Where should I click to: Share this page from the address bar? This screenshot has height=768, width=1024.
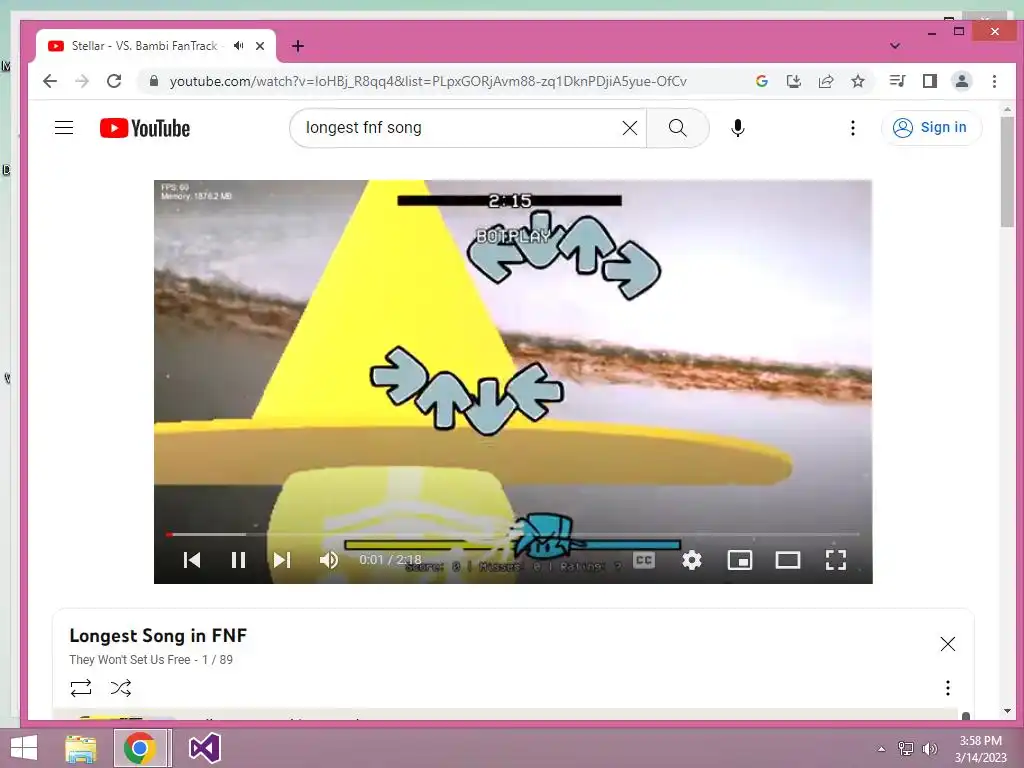coord(825,81)
